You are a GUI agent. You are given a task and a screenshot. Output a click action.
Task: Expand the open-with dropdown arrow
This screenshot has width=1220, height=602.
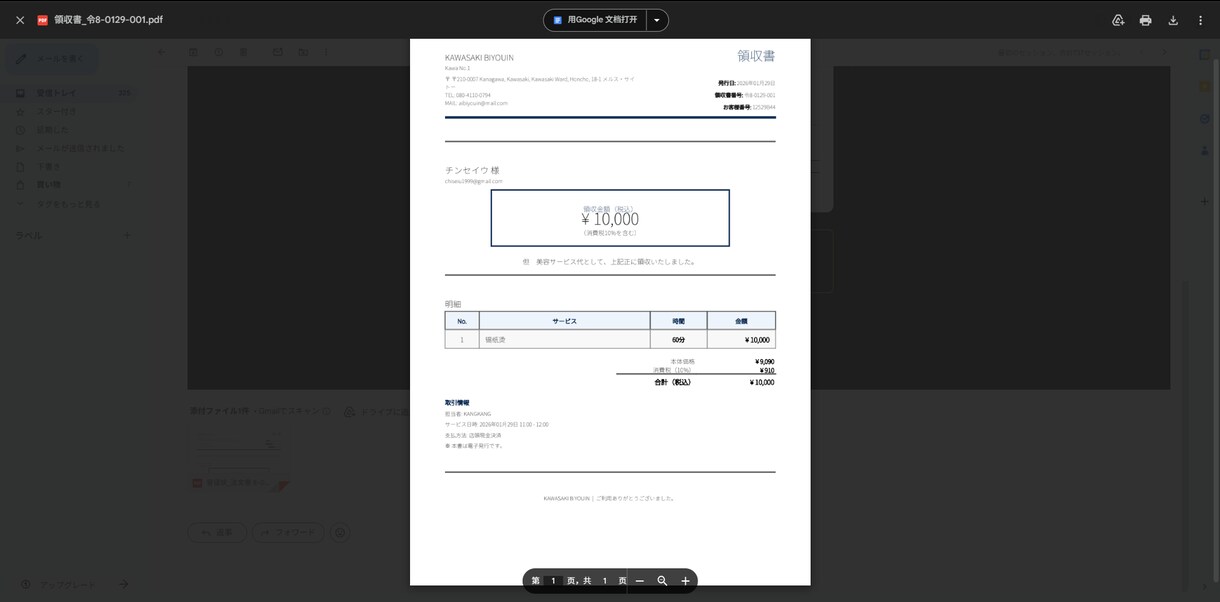pyautogui.click(x=657, y=20)
